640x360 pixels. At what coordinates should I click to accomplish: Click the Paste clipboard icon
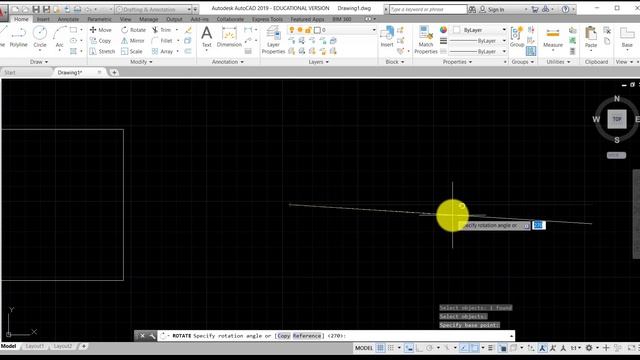pos(591,37)
